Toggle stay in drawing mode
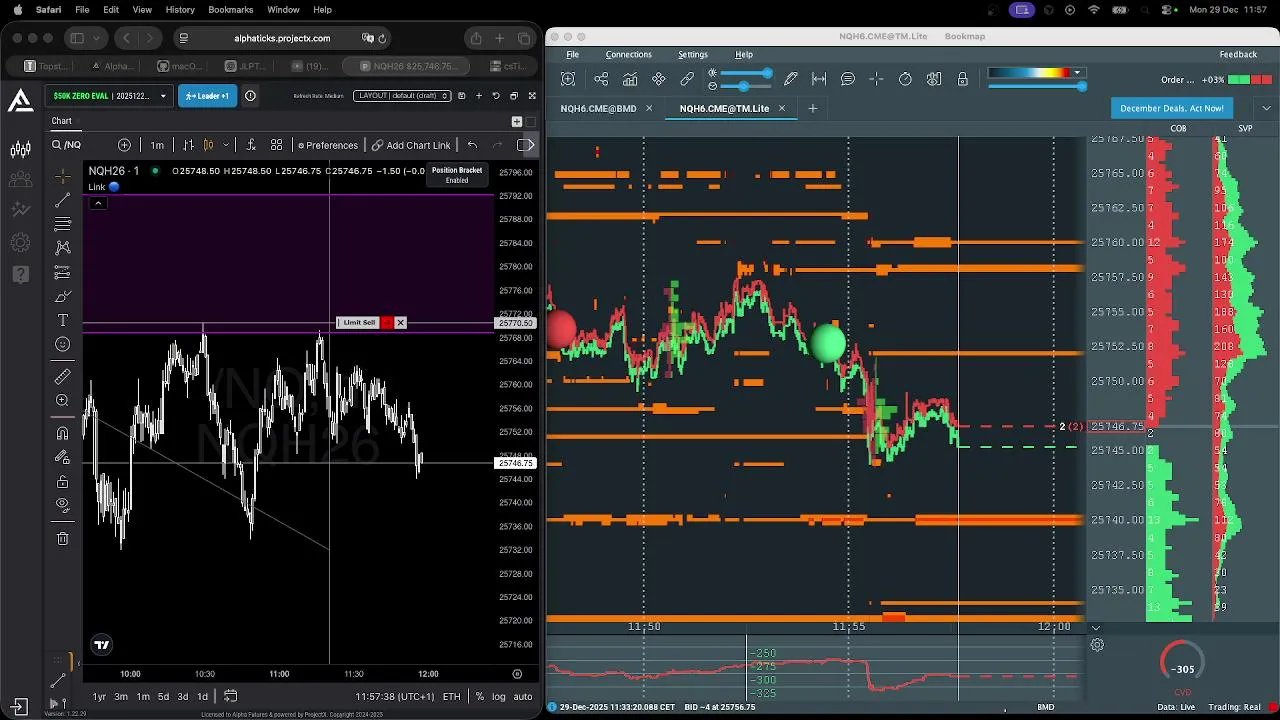 [62, 457]
